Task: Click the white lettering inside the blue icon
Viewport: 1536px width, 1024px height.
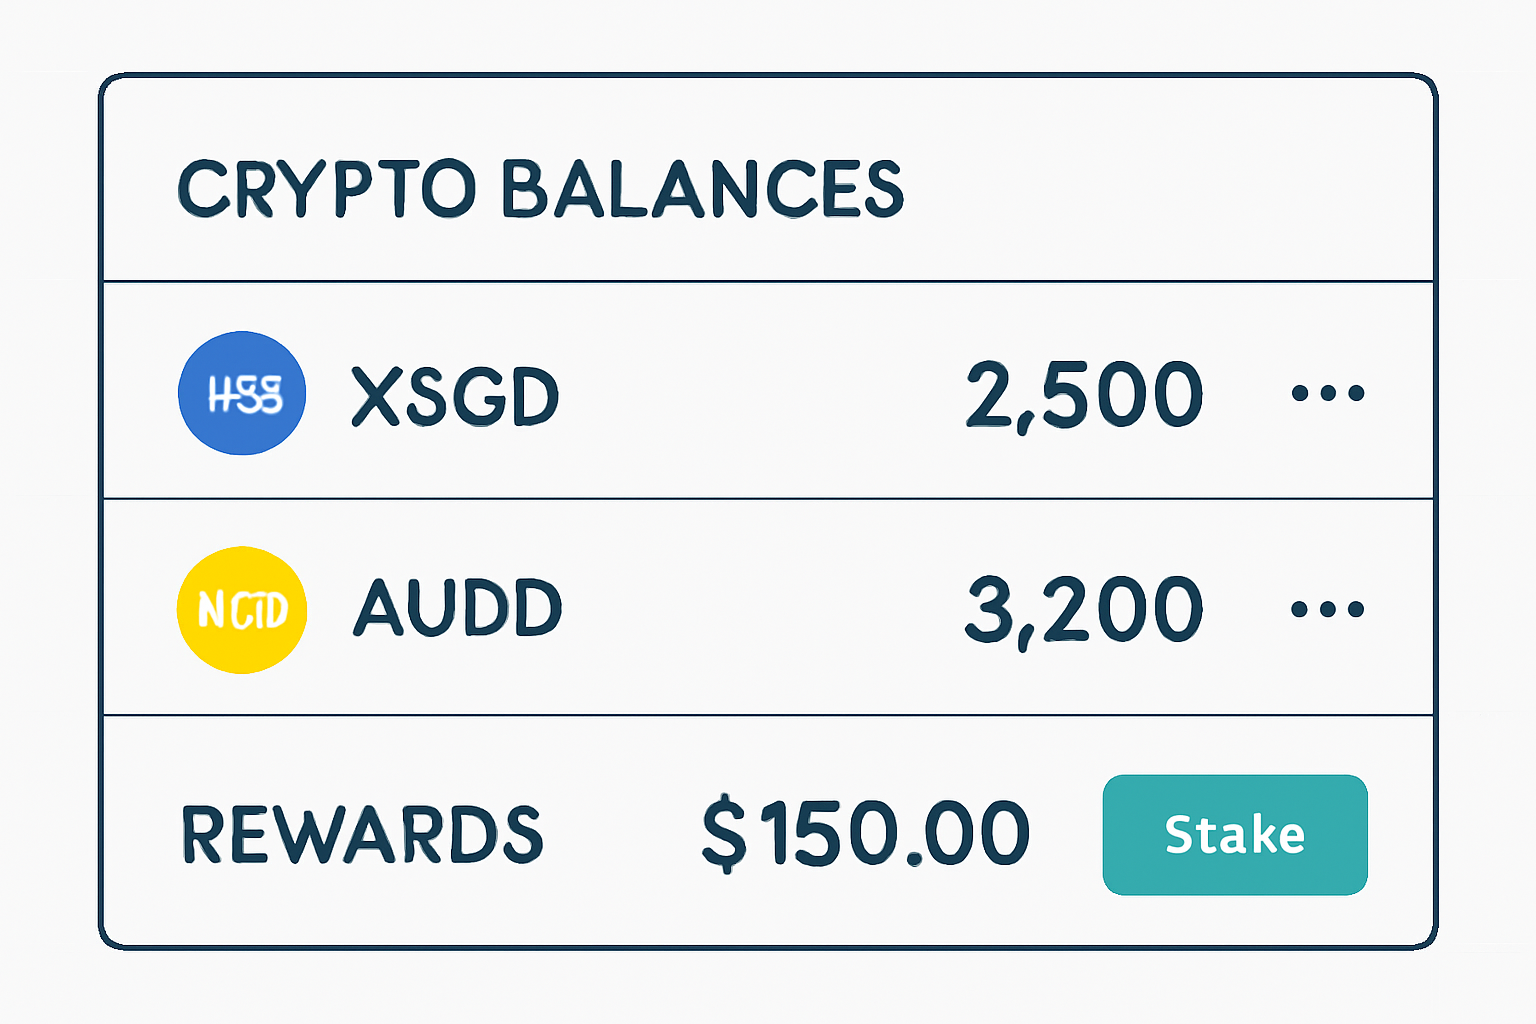Action: pos(245,395)
